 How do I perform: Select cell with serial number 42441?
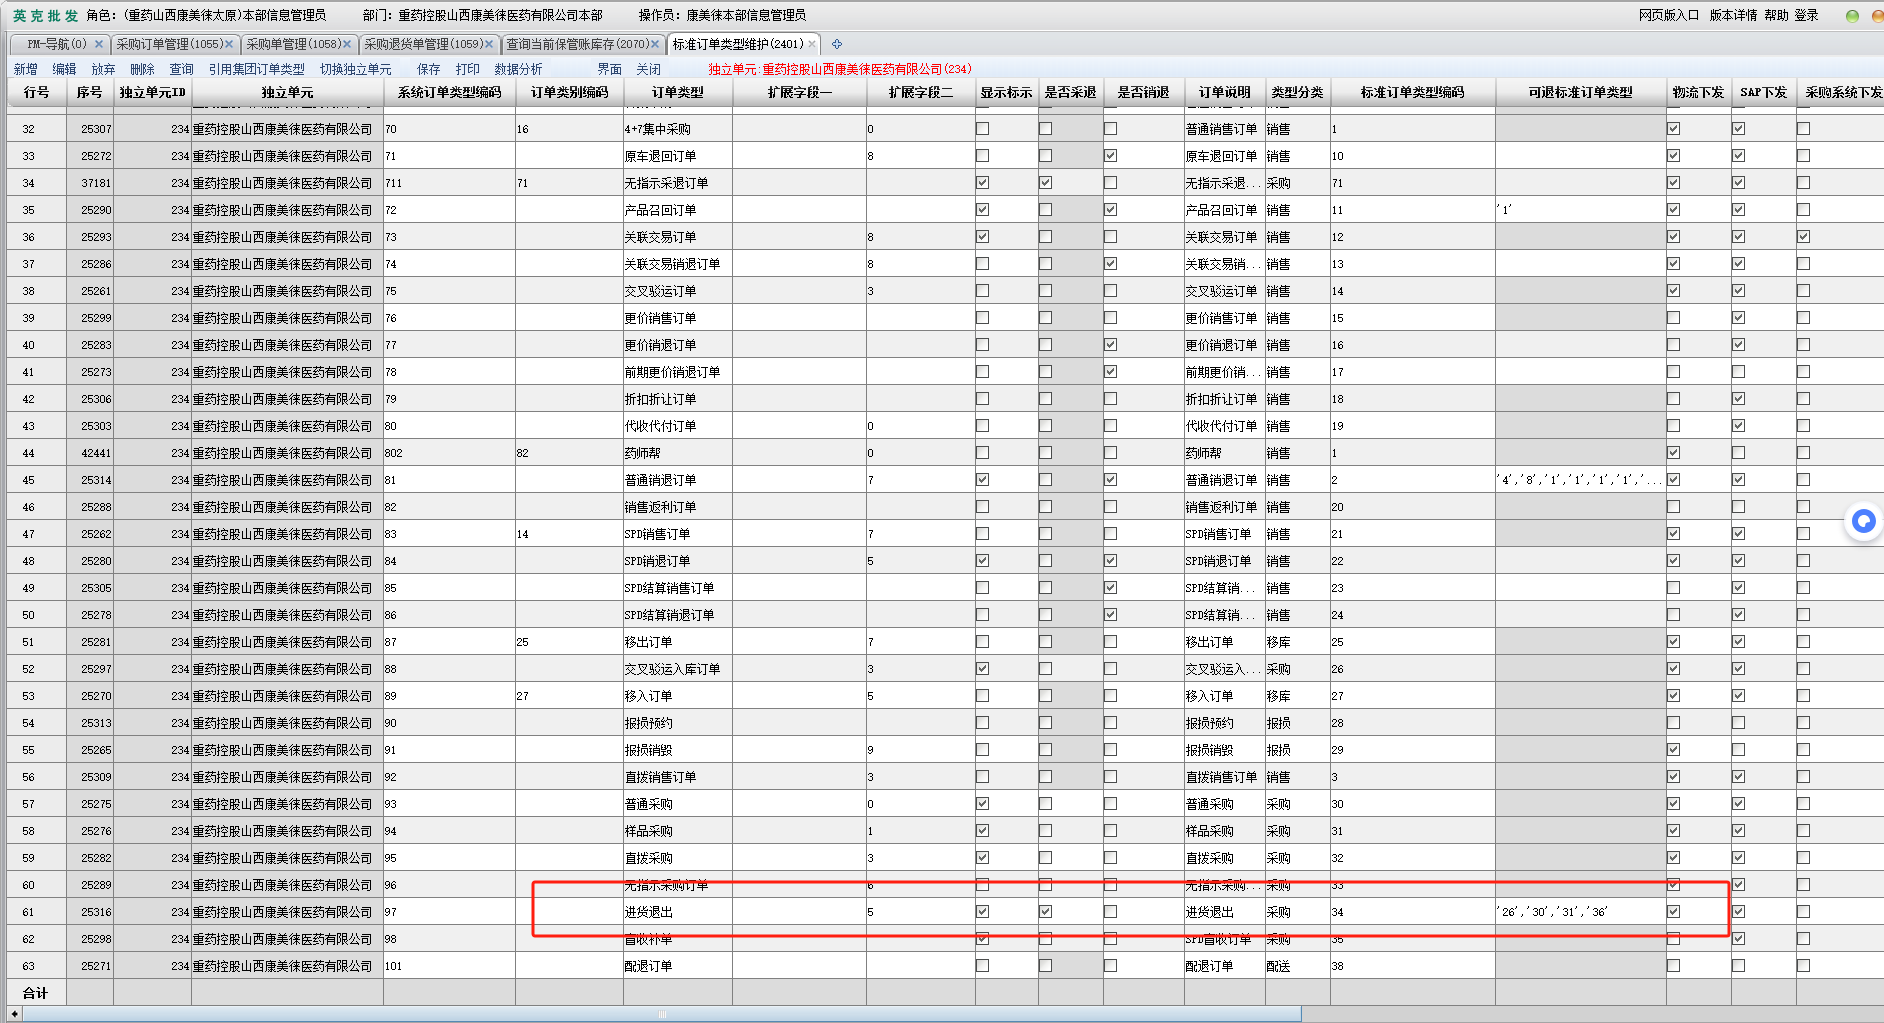[90, 453]
